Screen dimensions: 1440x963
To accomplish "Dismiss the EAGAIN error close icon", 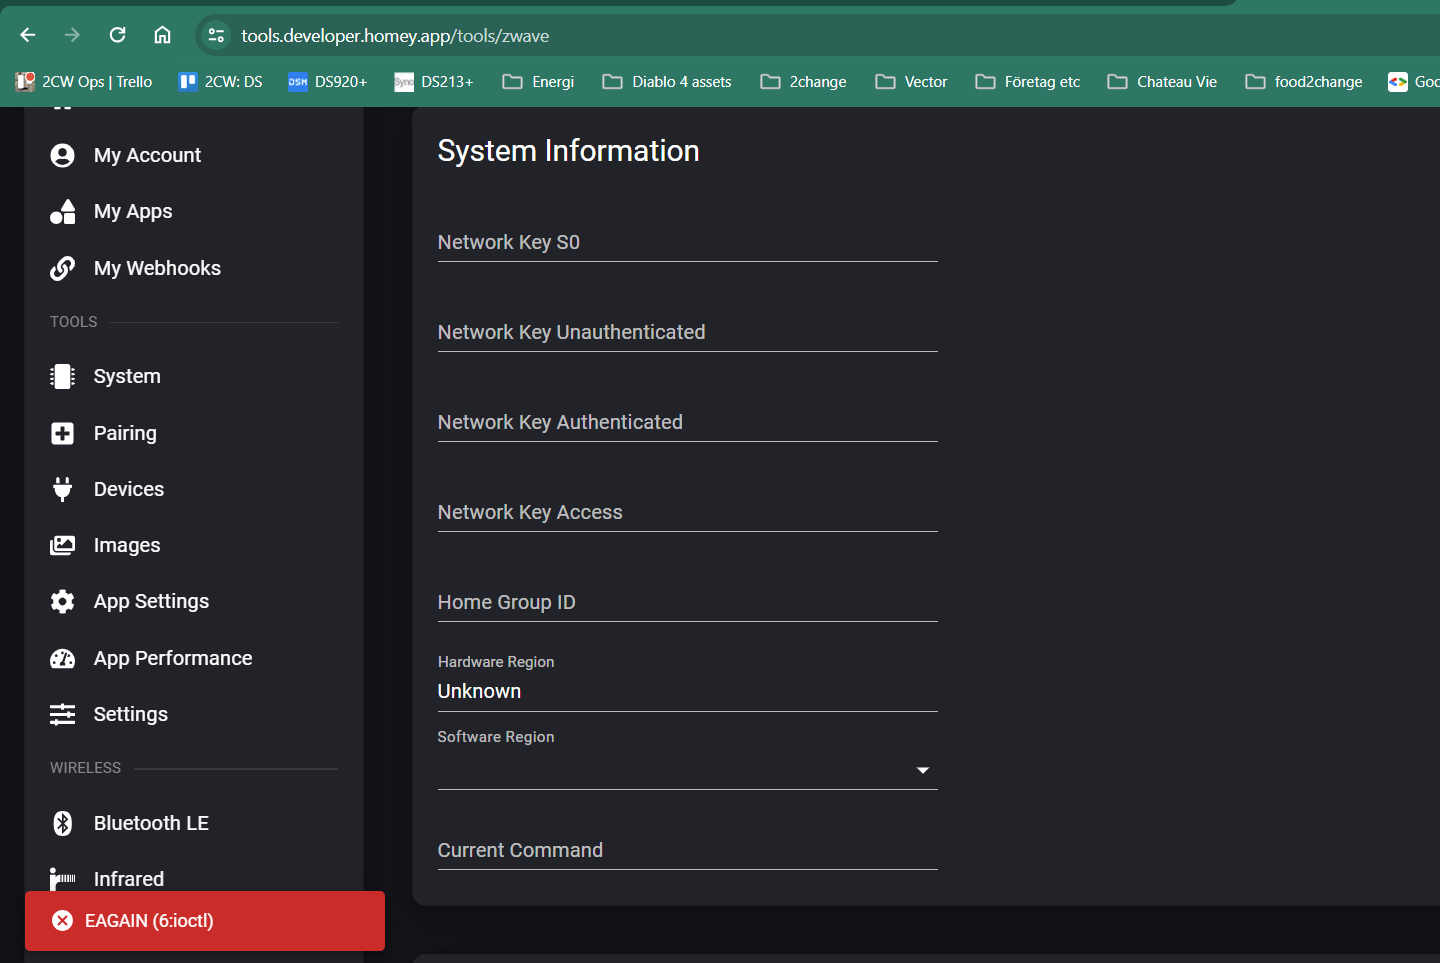I will pos(62,921).
